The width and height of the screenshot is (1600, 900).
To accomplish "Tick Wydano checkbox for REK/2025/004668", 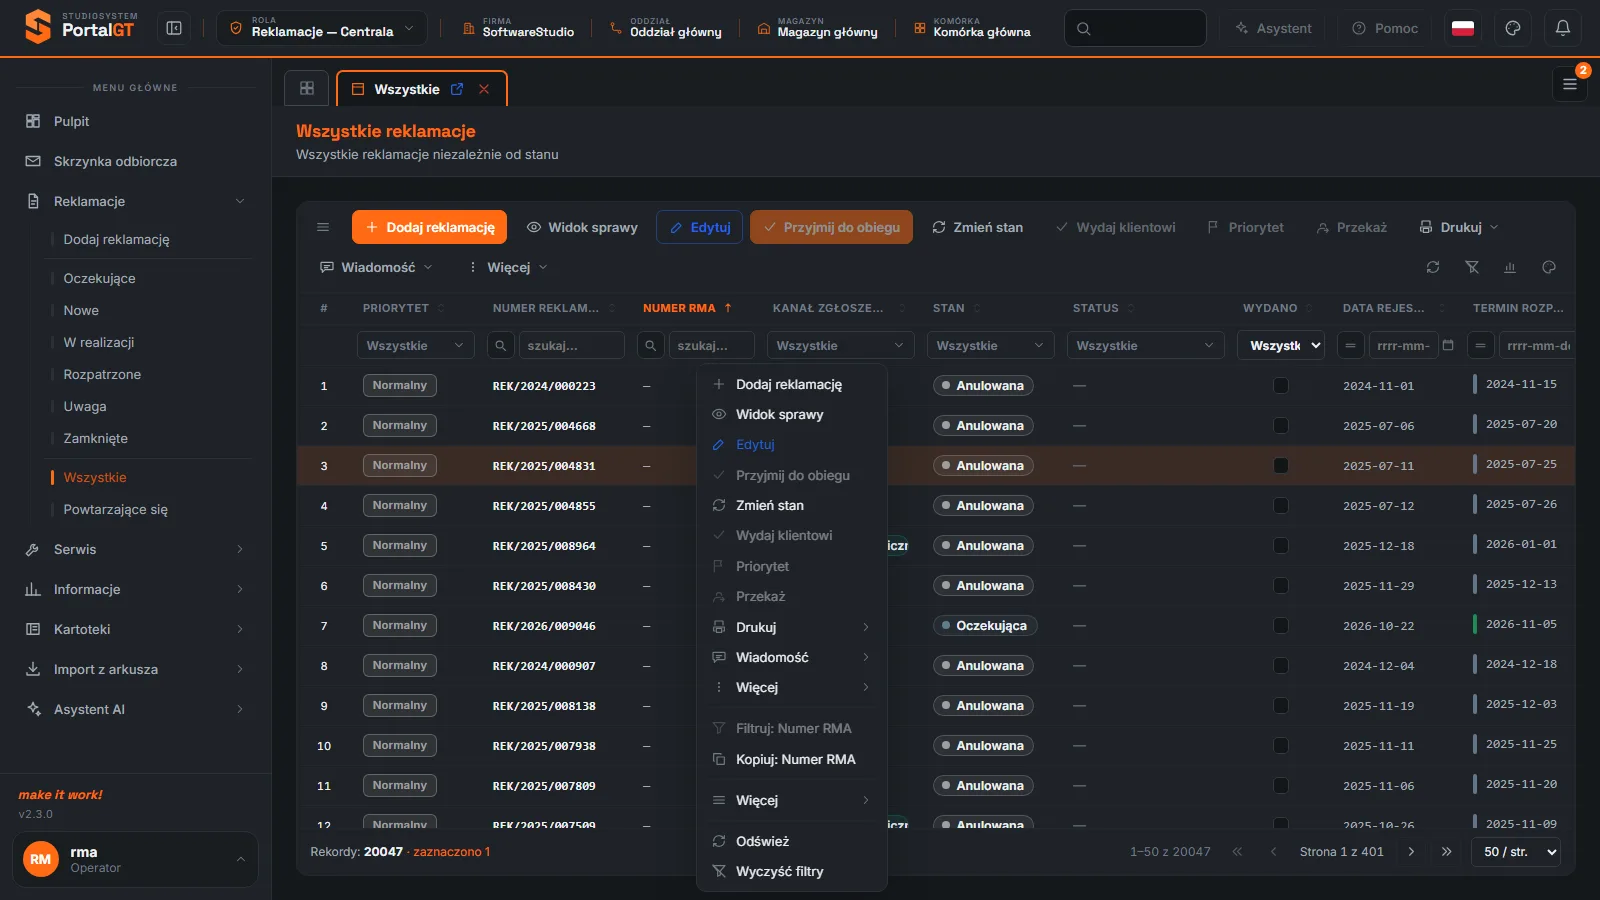I will 1281,426.
